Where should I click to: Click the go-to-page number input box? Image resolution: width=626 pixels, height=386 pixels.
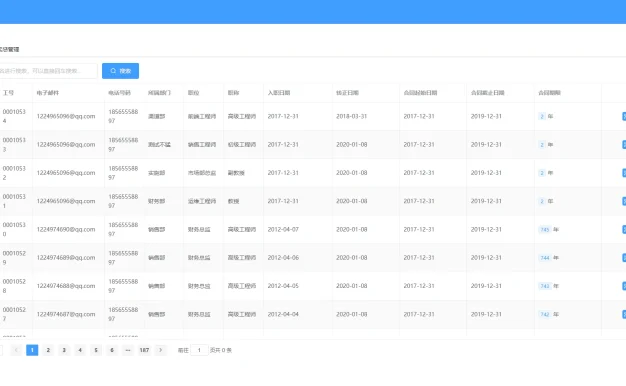coord(199,350)
